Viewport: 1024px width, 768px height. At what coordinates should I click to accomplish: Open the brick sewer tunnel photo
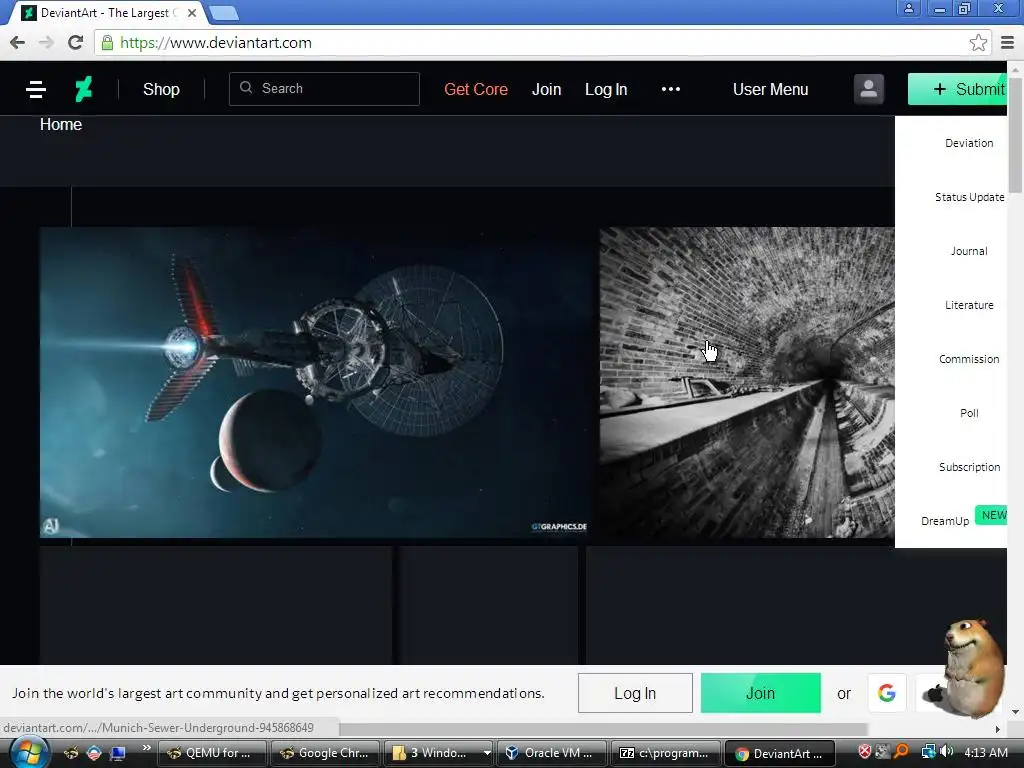(x=747, y=382)
